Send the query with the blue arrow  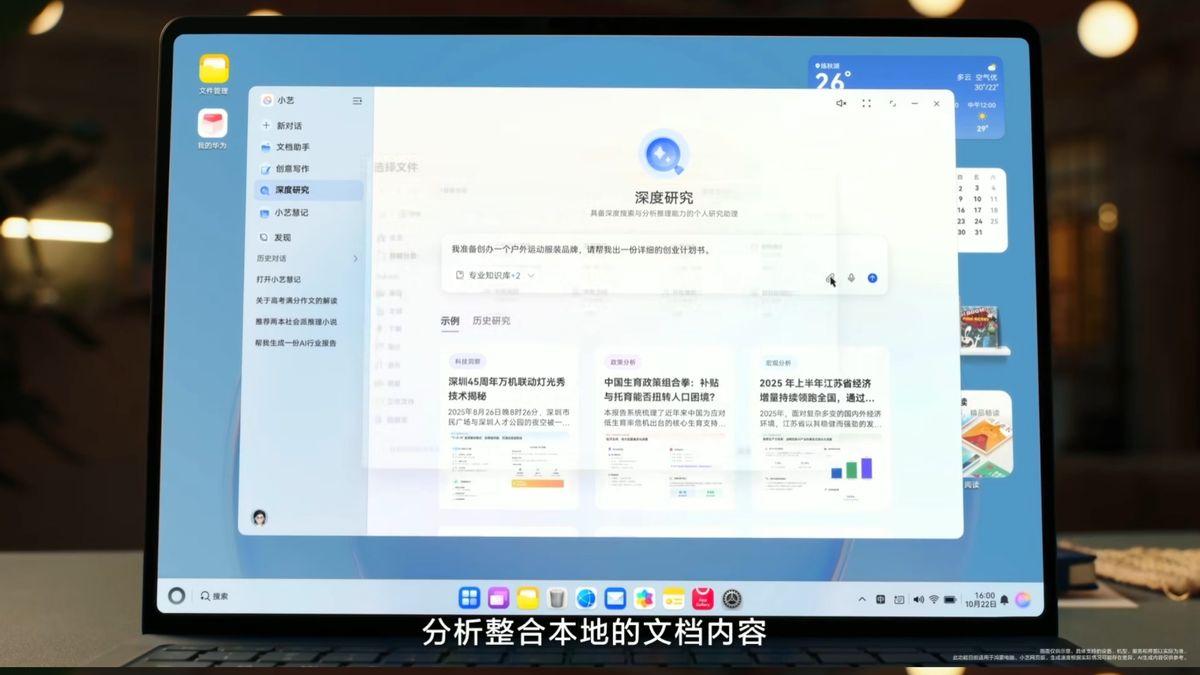pyautogui.click(x=872, y=278)
